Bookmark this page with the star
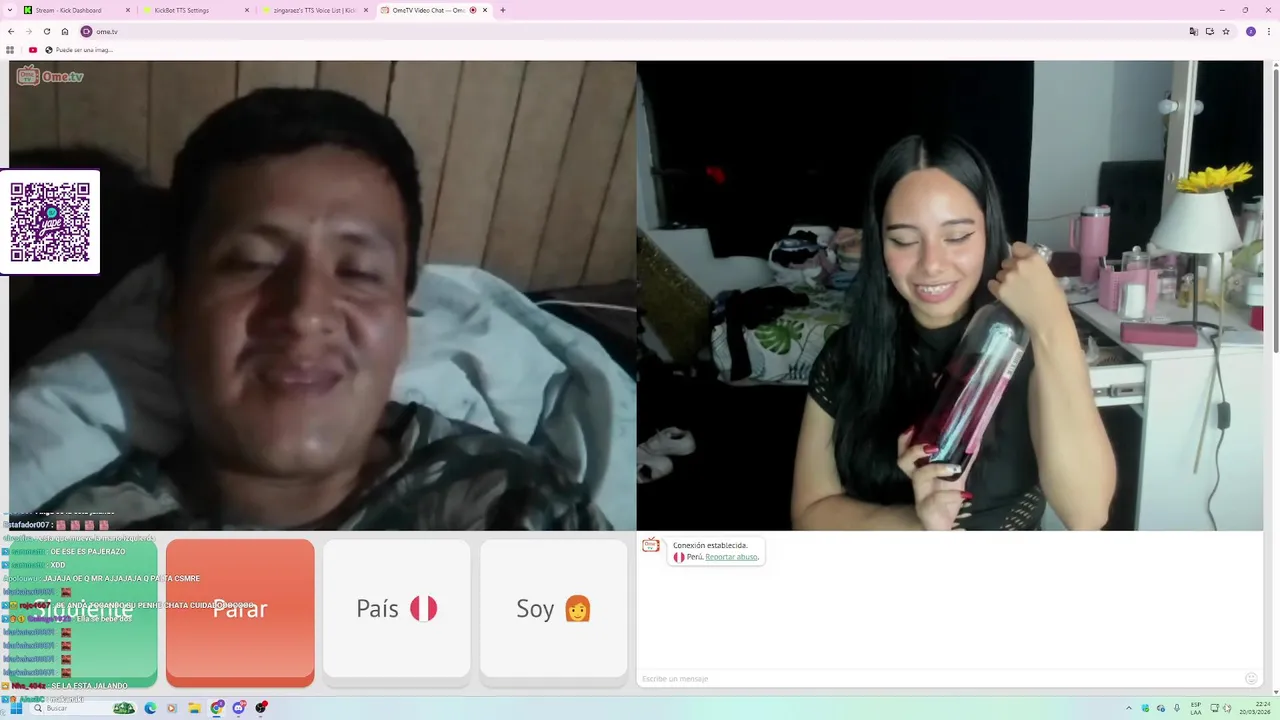Screen dimensions: 1280x720 (1226, 31)
